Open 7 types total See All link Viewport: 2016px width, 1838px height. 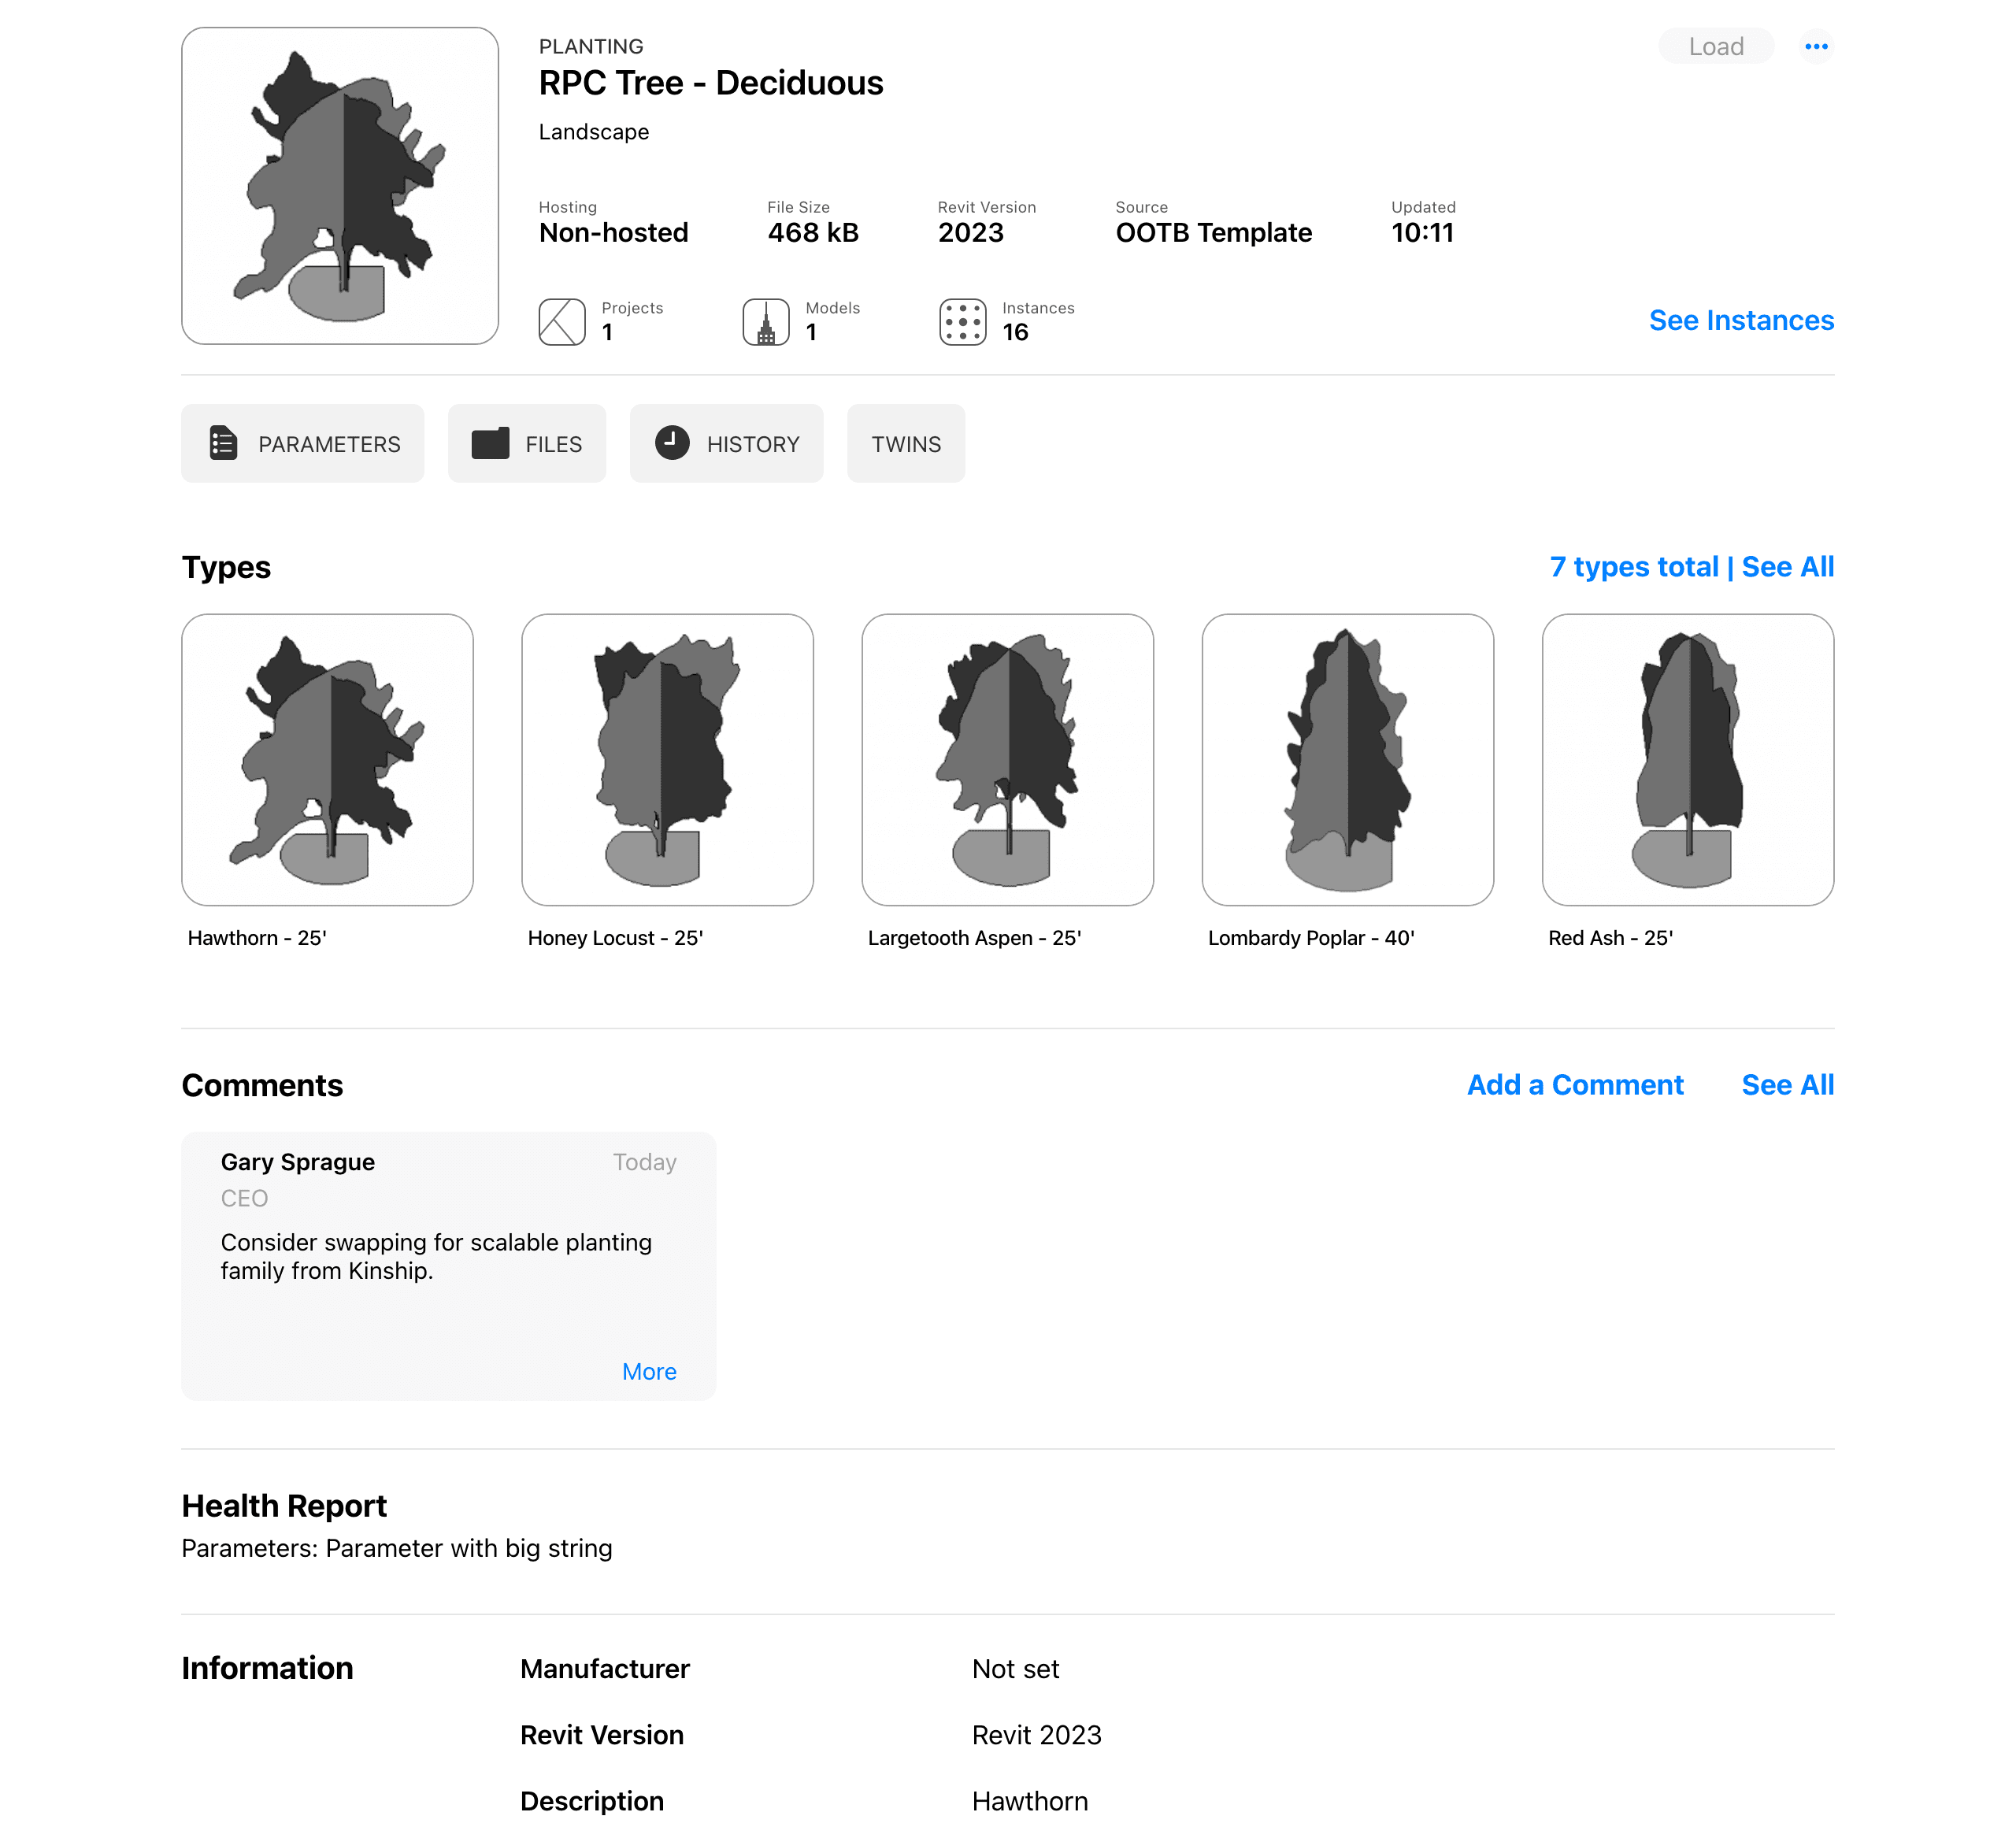(x=1690, y=567)
